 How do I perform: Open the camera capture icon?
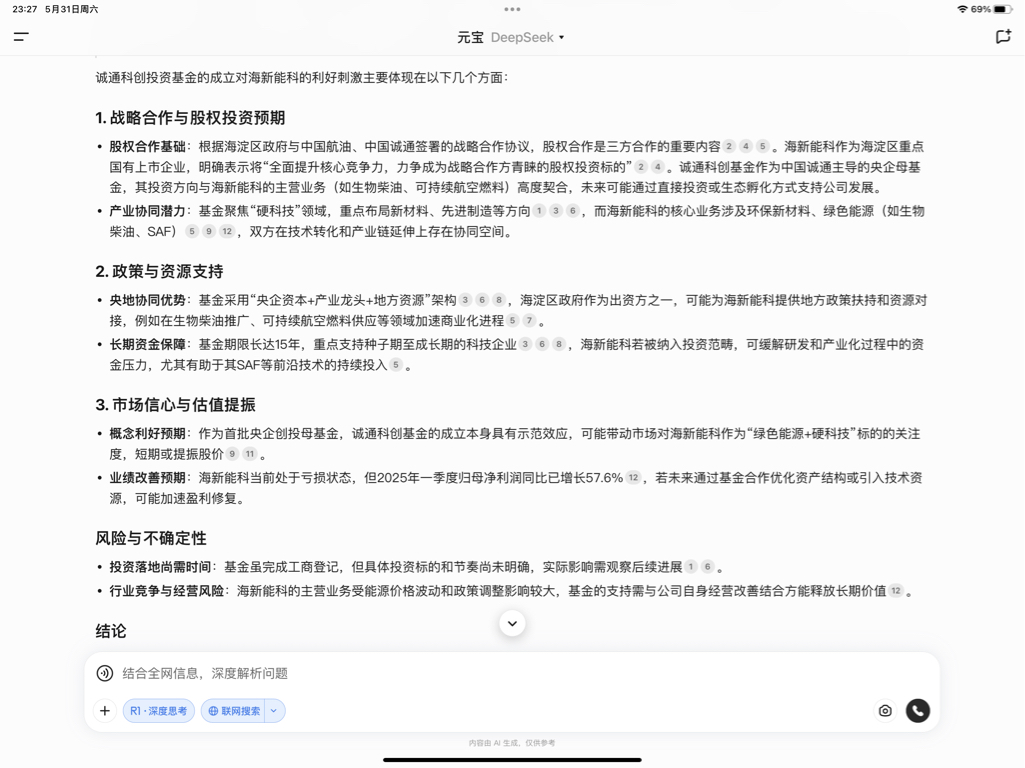tap(885, 710)
